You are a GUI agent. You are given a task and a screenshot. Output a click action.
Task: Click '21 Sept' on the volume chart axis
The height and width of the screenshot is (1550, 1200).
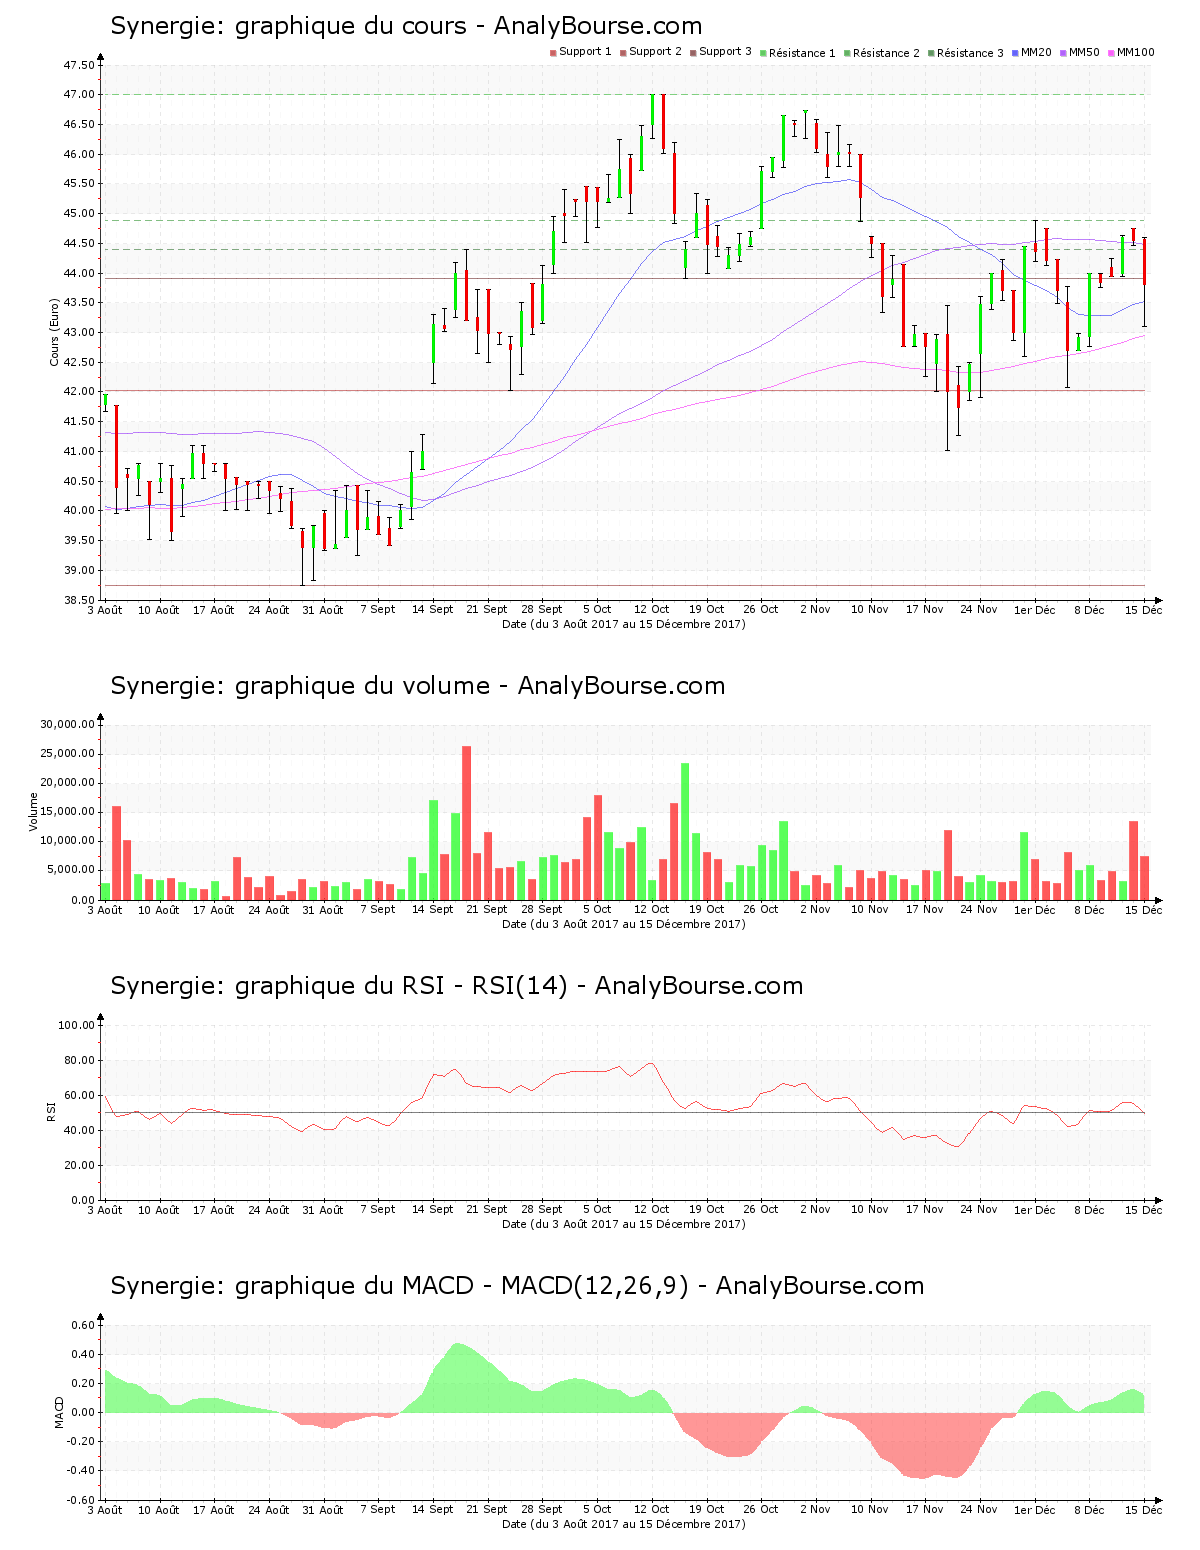(x=487, y=909)
